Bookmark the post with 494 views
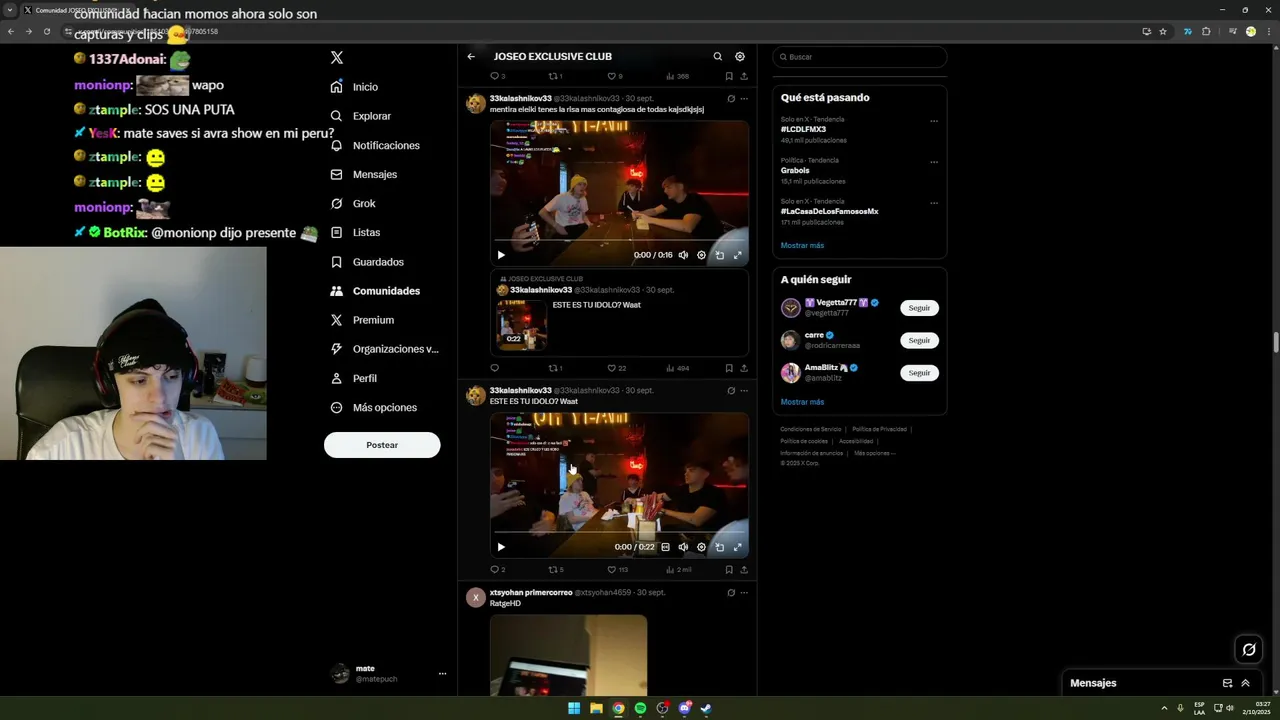 (729, 368)
